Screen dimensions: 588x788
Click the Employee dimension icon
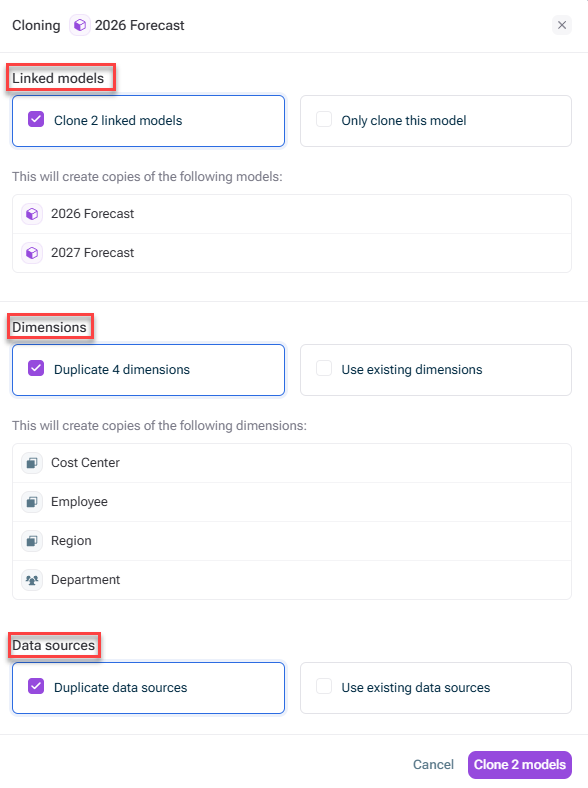click(x=32, y=502)
